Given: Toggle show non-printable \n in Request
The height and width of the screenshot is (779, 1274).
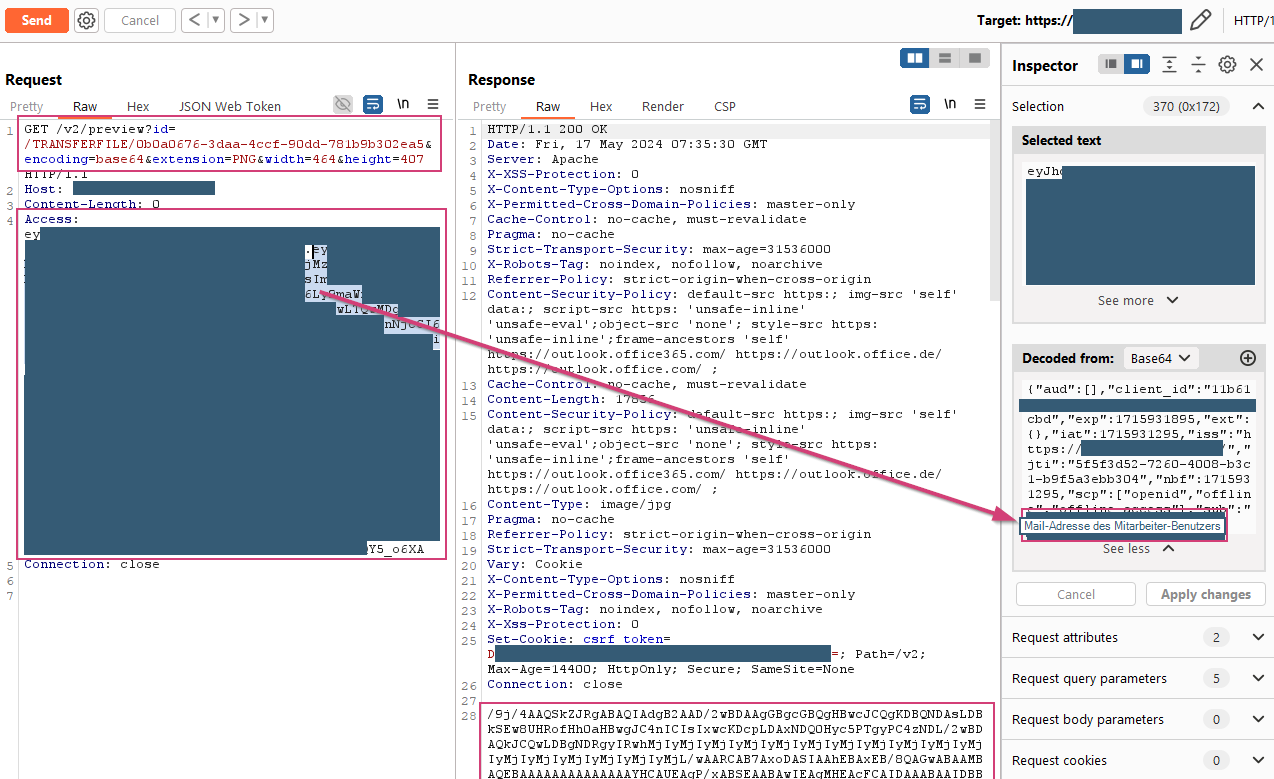Looking at the screenshot, I should click(x=403, y=104).
